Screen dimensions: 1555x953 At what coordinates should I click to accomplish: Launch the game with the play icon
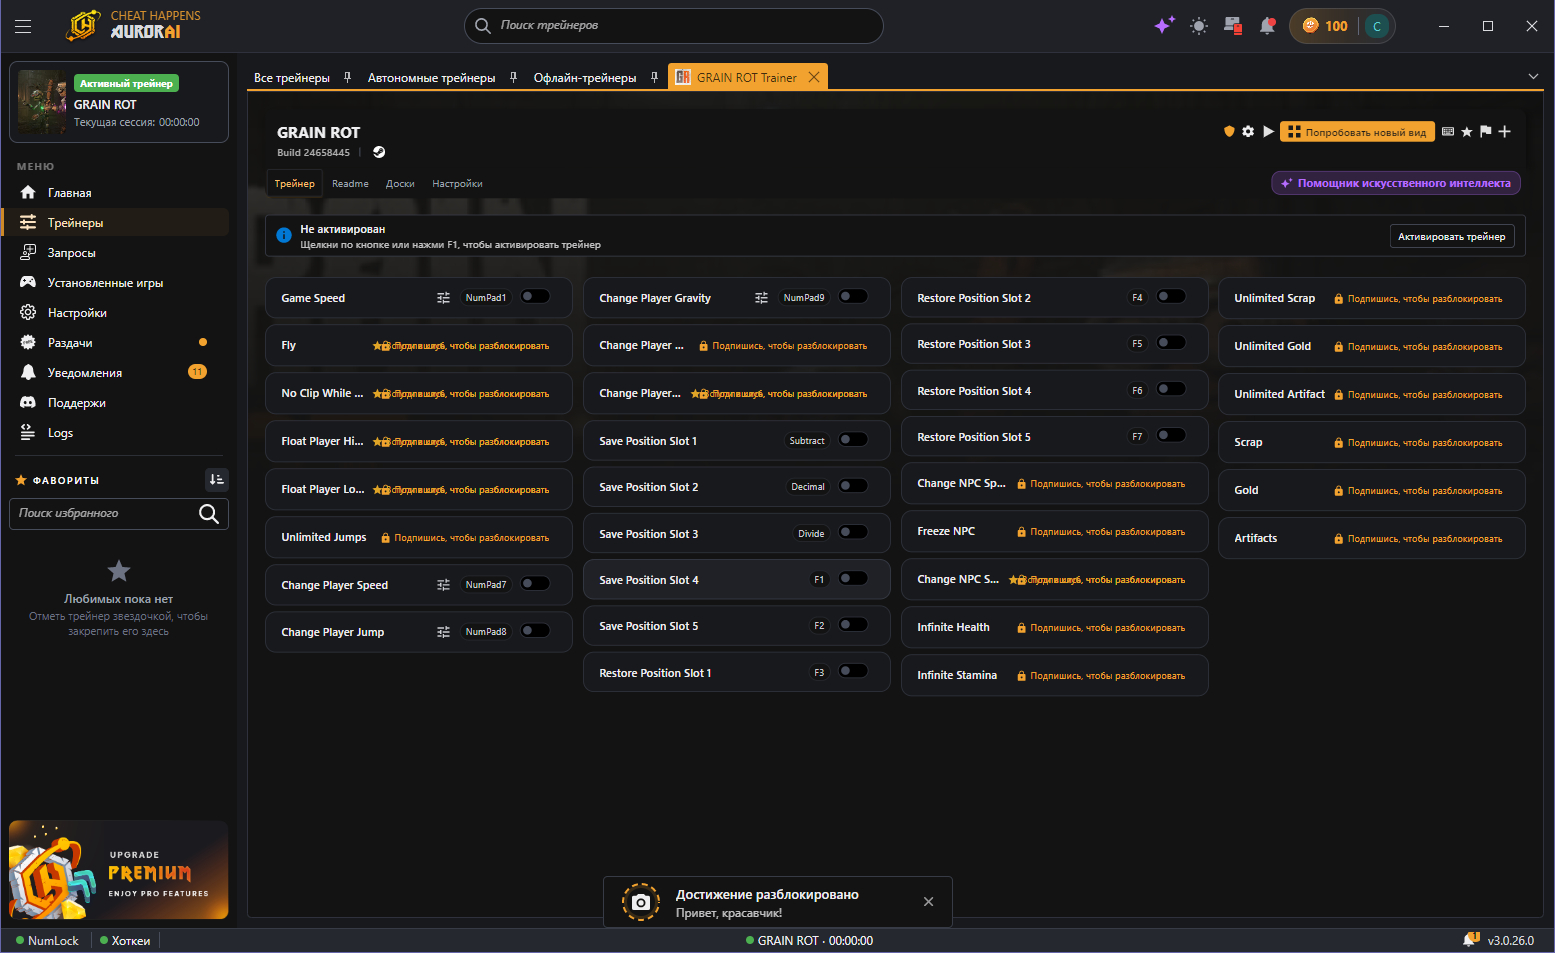tap(1268, 131)
